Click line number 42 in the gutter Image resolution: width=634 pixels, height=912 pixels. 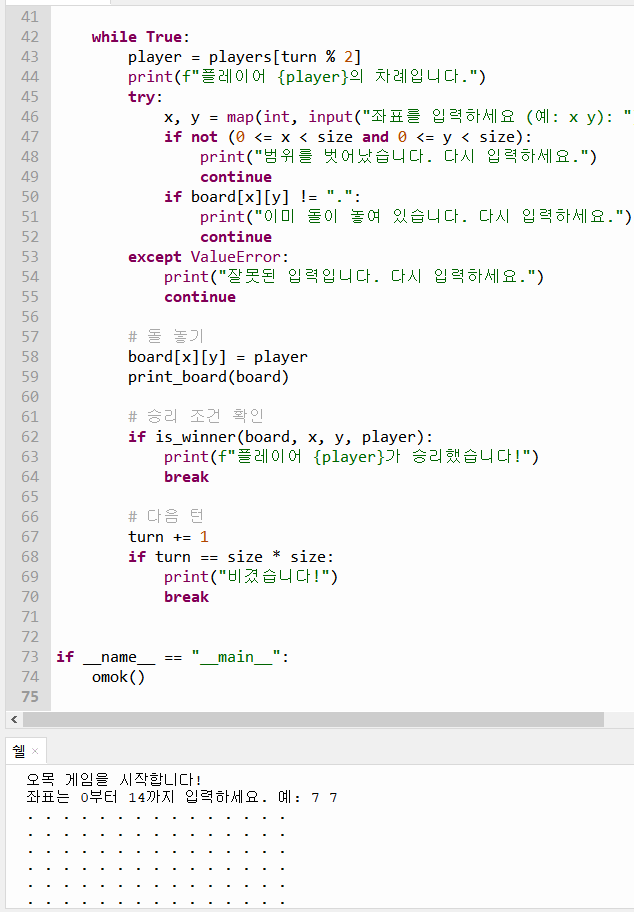click(x=30, y=37)
